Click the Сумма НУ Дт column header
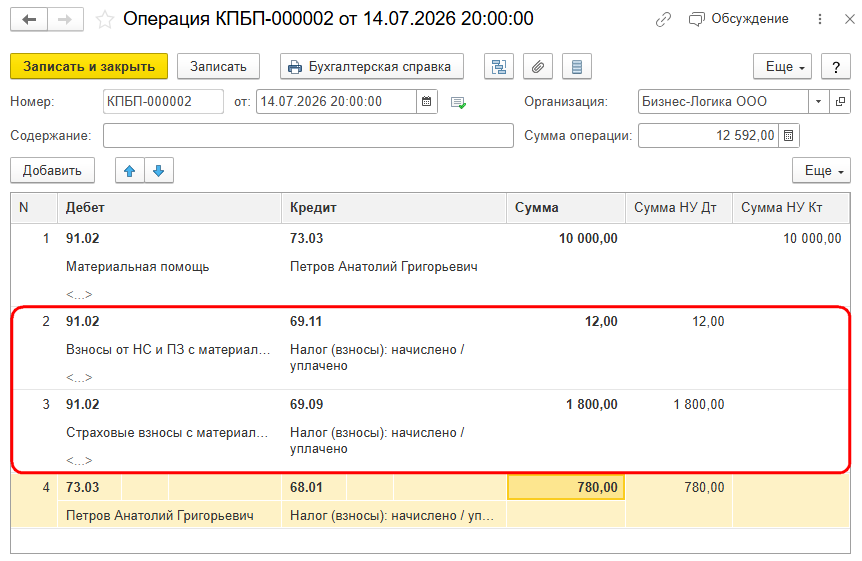862x561 pixels. [678, 208]
